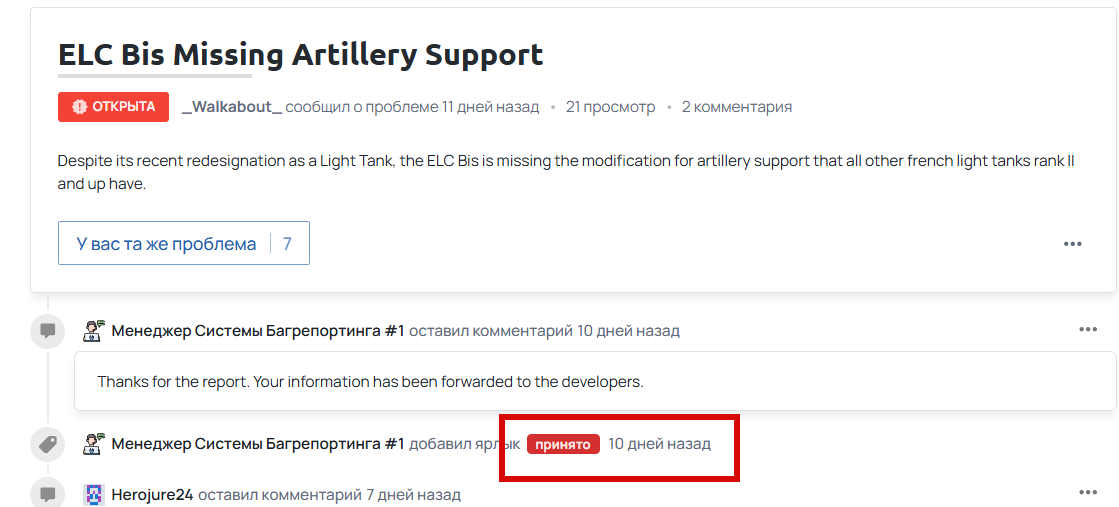Click the manager avatar beside the first comment
The width and height of the screenshot is (1119, 507).
pos(94,331)
